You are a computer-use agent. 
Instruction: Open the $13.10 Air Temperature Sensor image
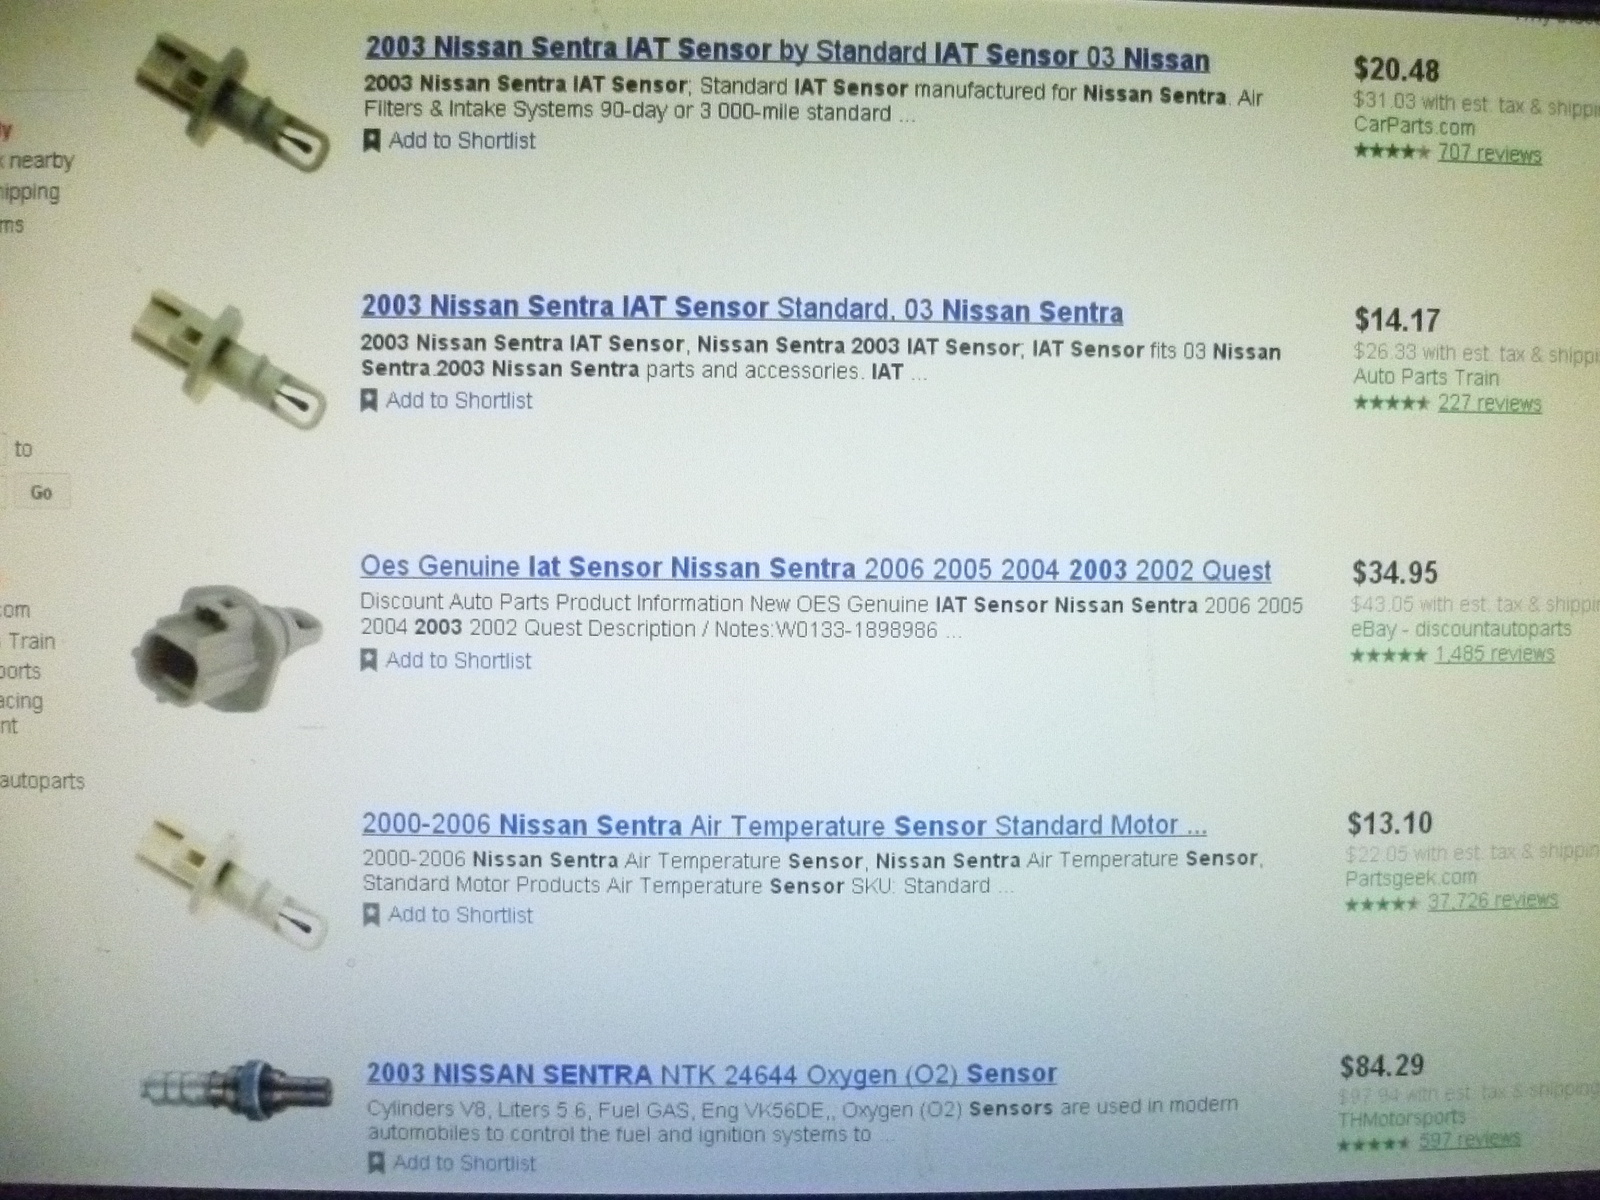pyautogui.click(x=232, y=880)
